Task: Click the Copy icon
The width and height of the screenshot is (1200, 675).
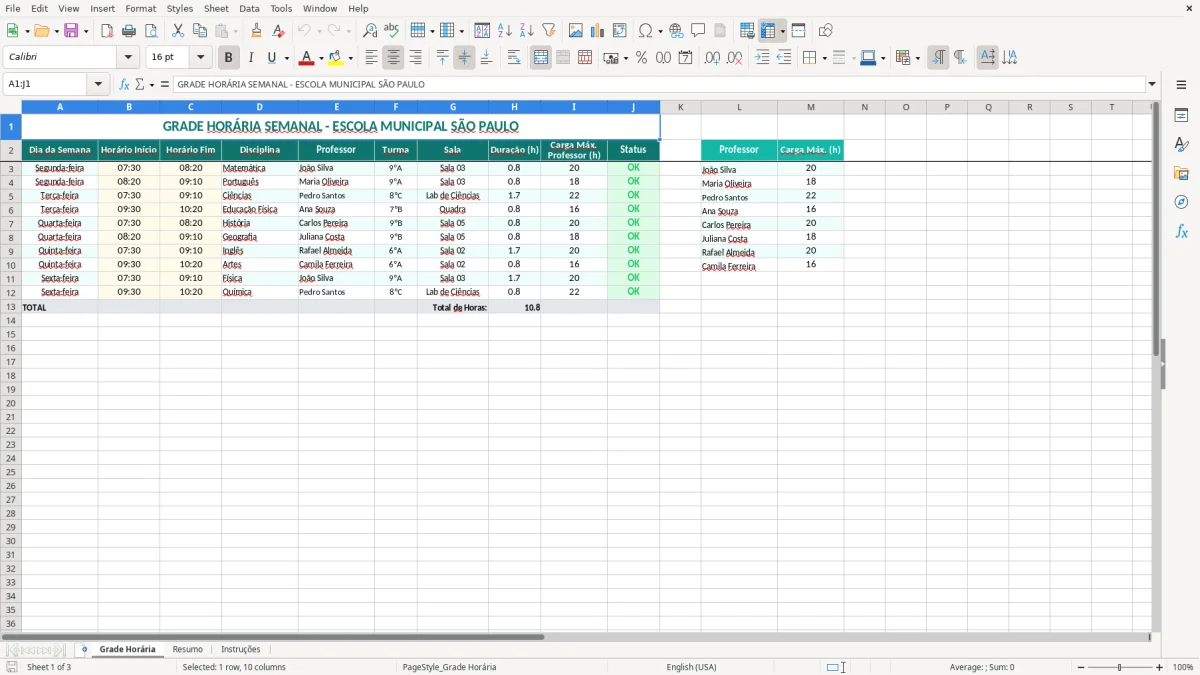Action: click(200, 31)
